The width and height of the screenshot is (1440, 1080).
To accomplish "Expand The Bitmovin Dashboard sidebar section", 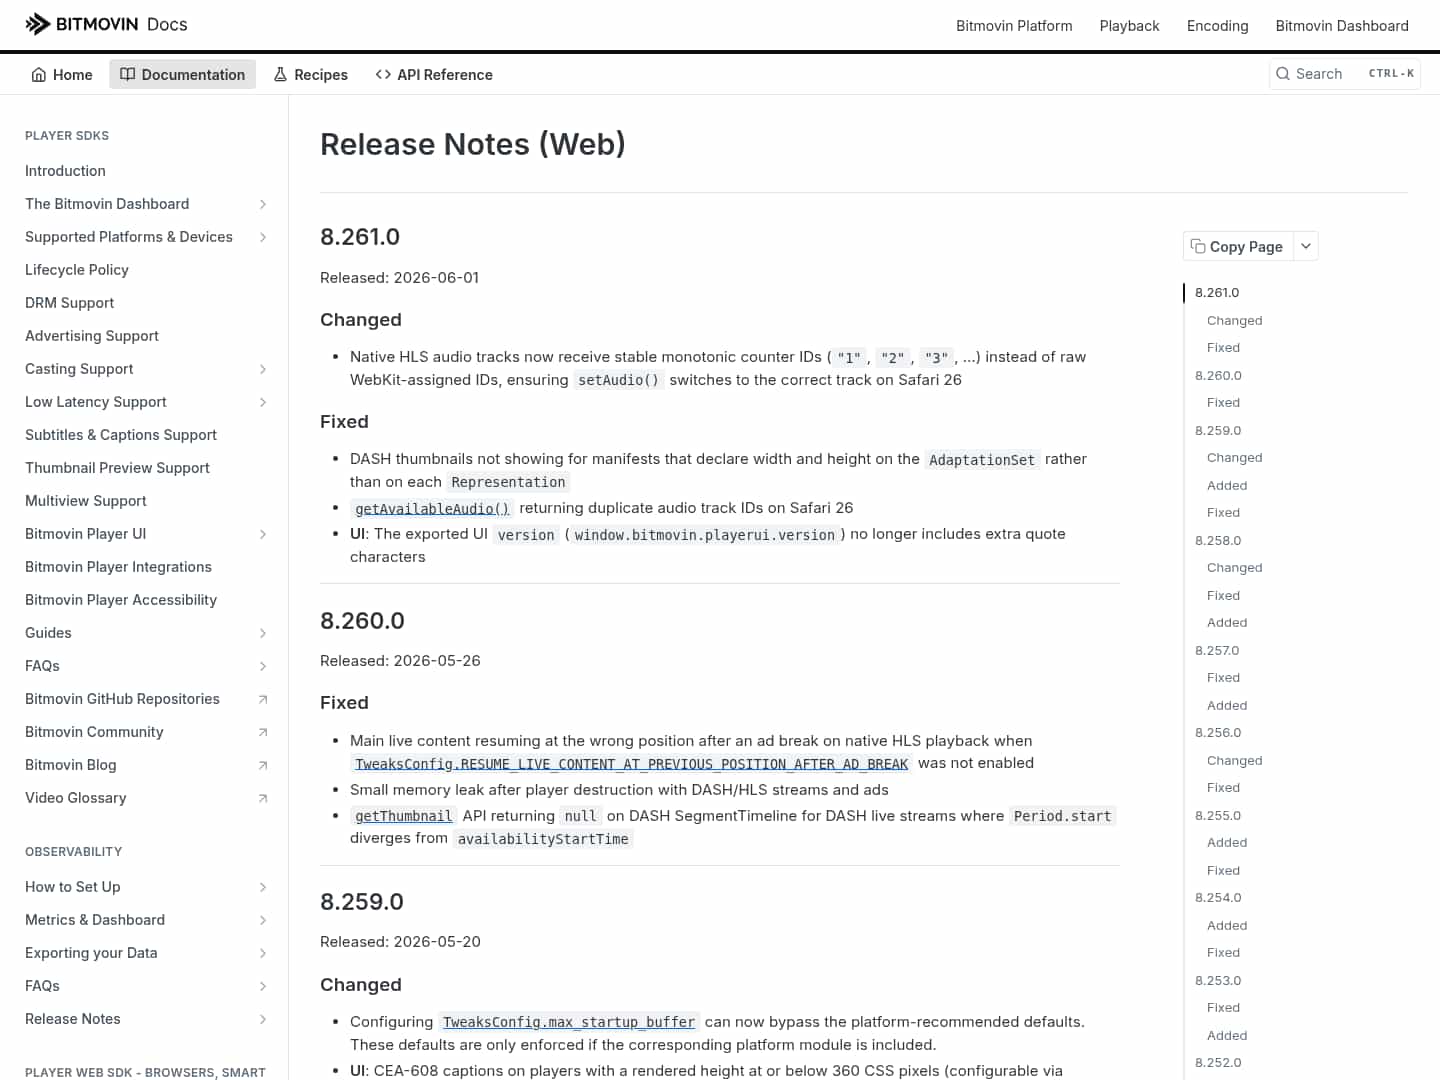I will click(263, 204).
